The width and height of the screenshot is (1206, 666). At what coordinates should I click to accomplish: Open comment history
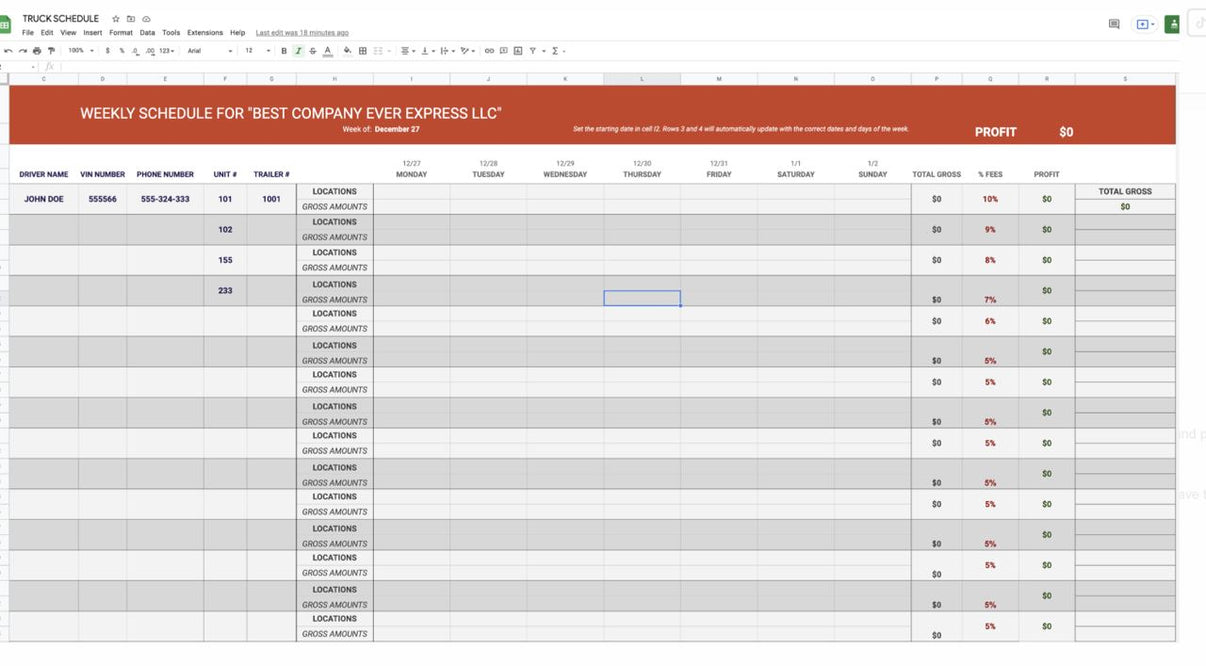[1113, 23]
